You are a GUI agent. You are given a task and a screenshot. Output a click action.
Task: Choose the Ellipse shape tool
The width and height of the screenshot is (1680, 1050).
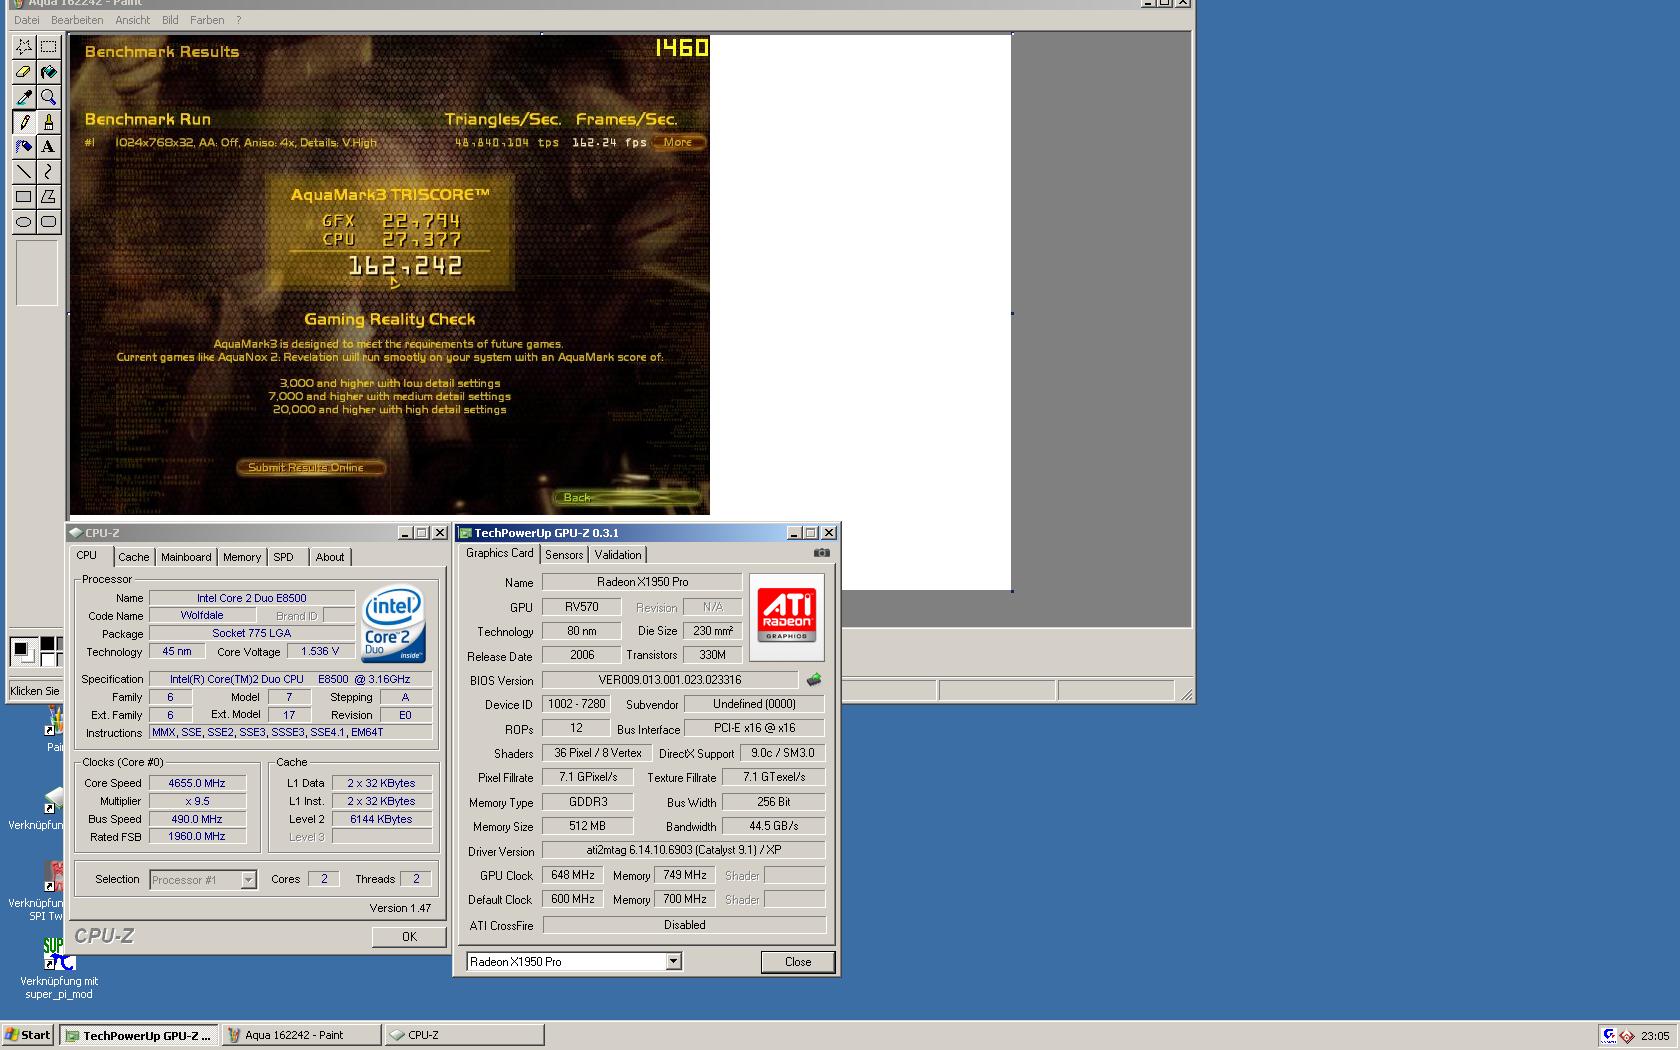point(23,222)
